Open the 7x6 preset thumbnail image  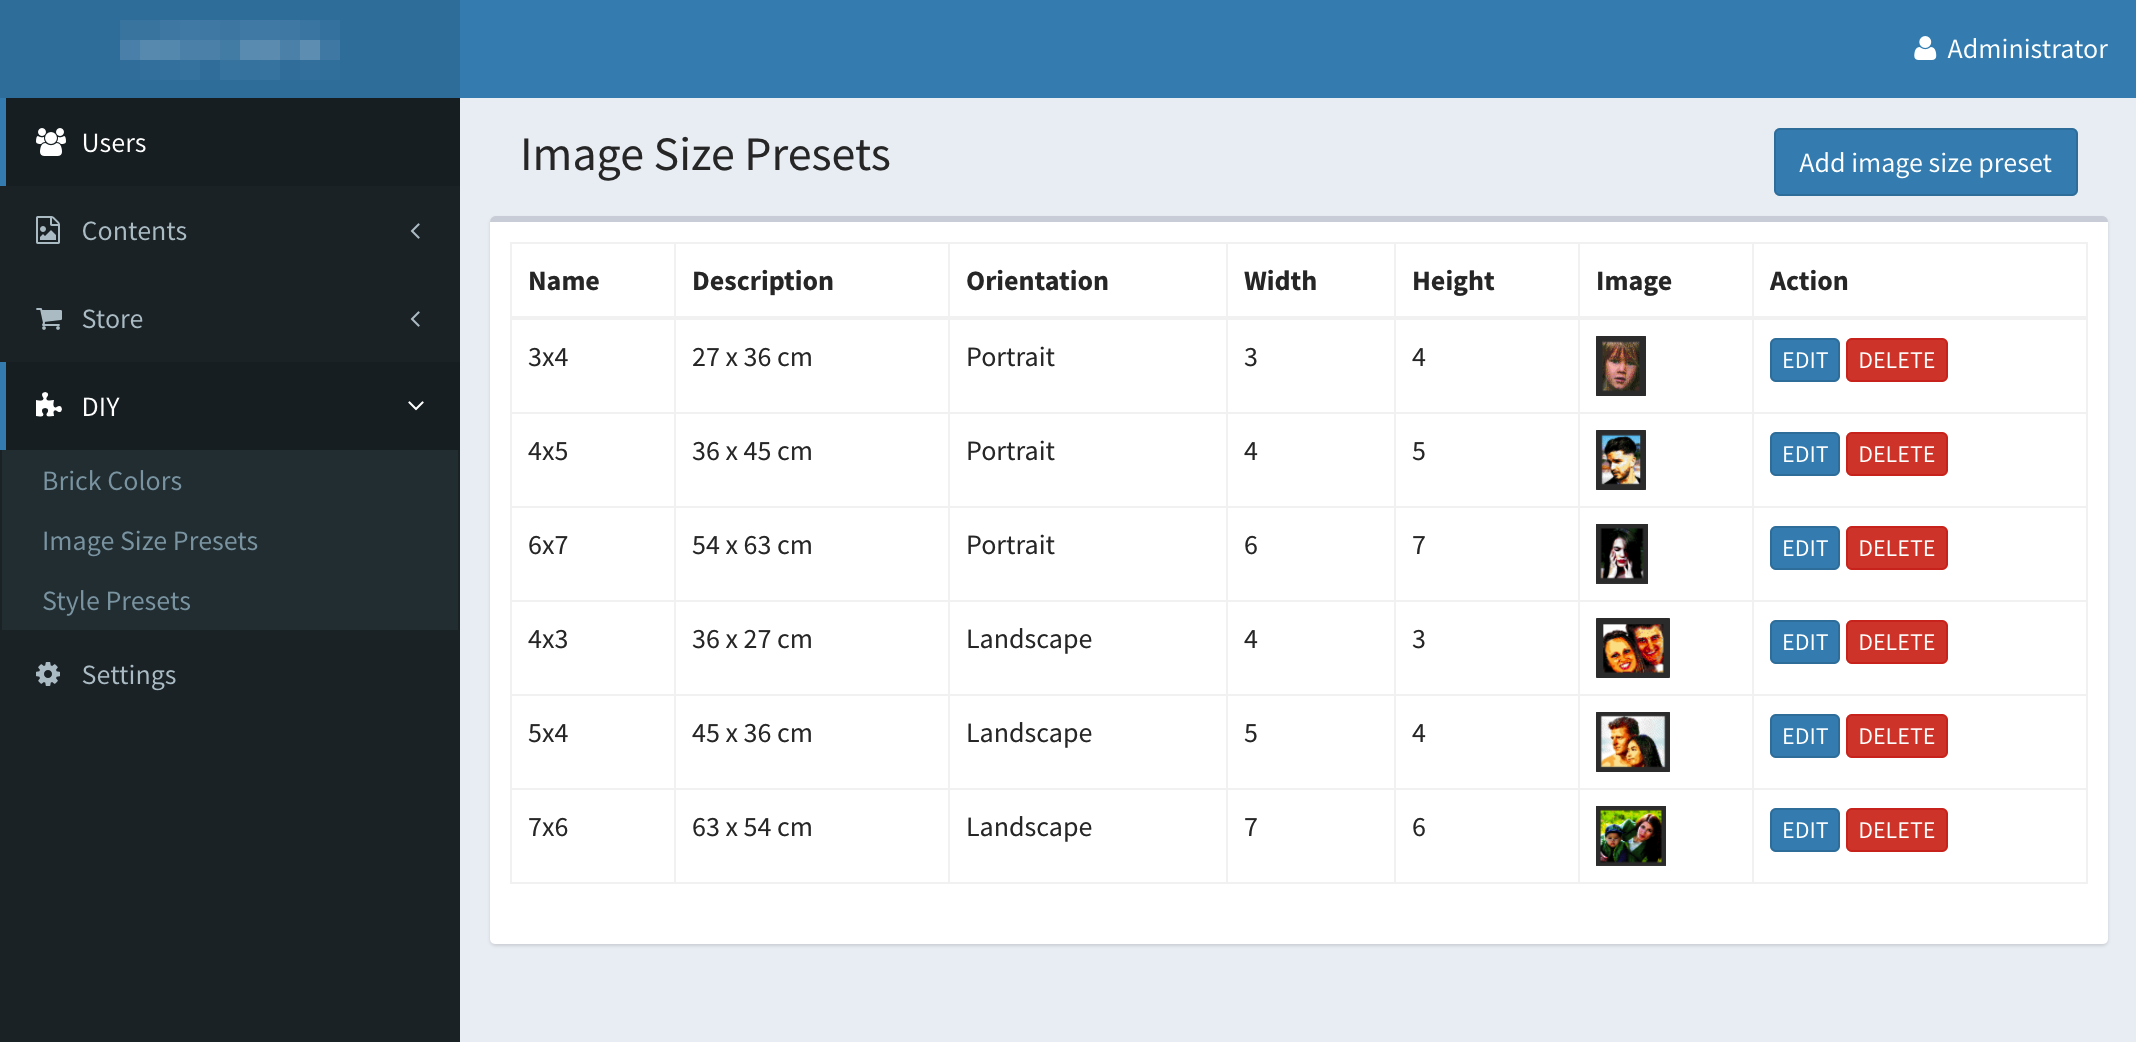pyautogui.click(x=1630, y=836)
